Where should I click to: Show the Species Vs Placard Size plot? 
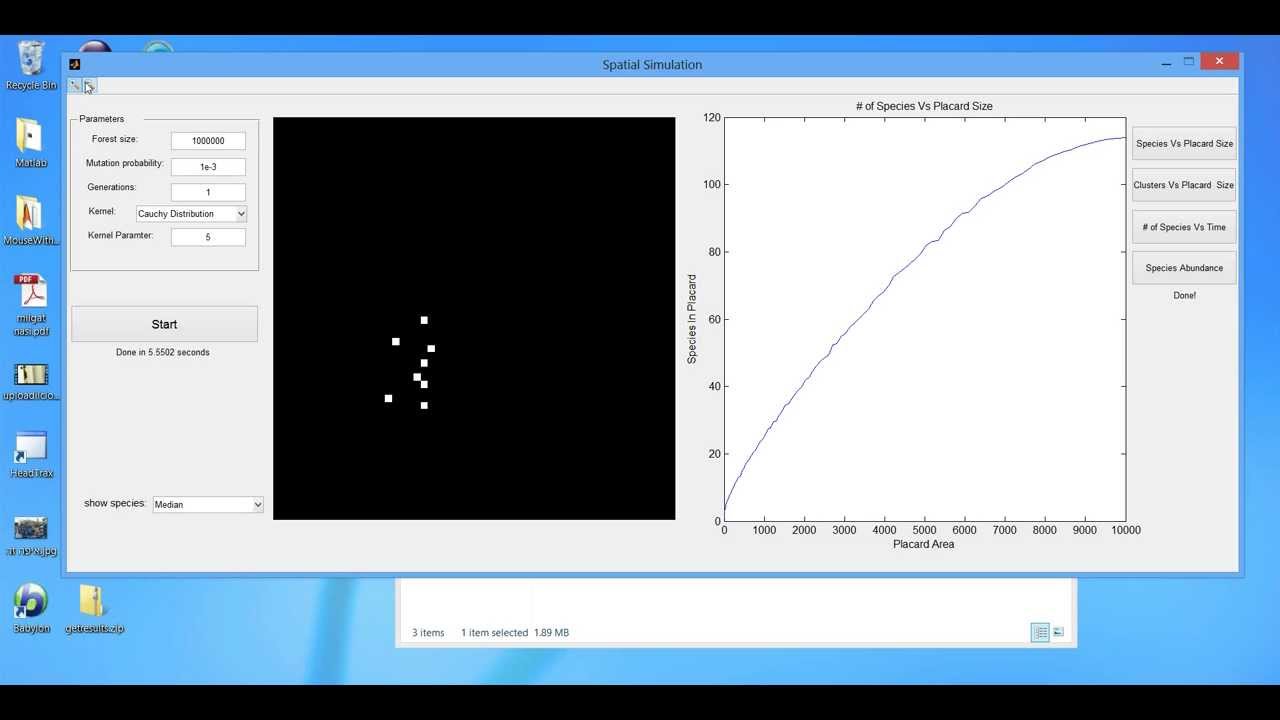(1184, 143)
